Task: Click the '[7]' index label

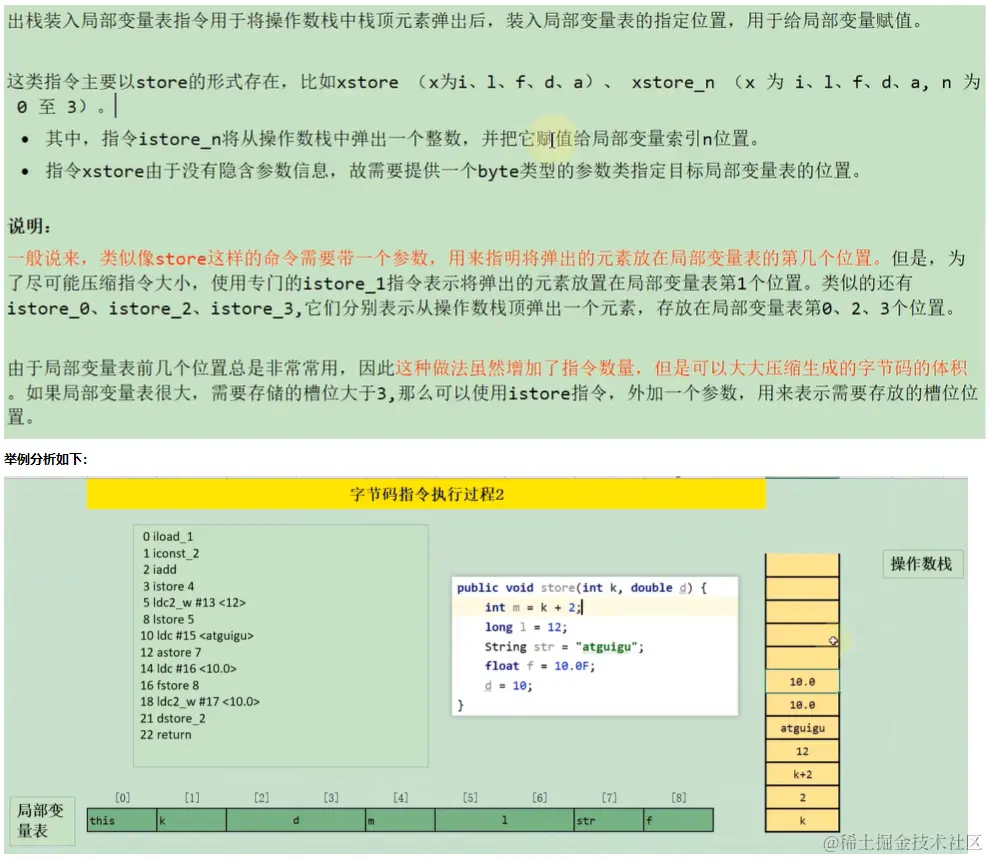Action: [x=609, y=798]
